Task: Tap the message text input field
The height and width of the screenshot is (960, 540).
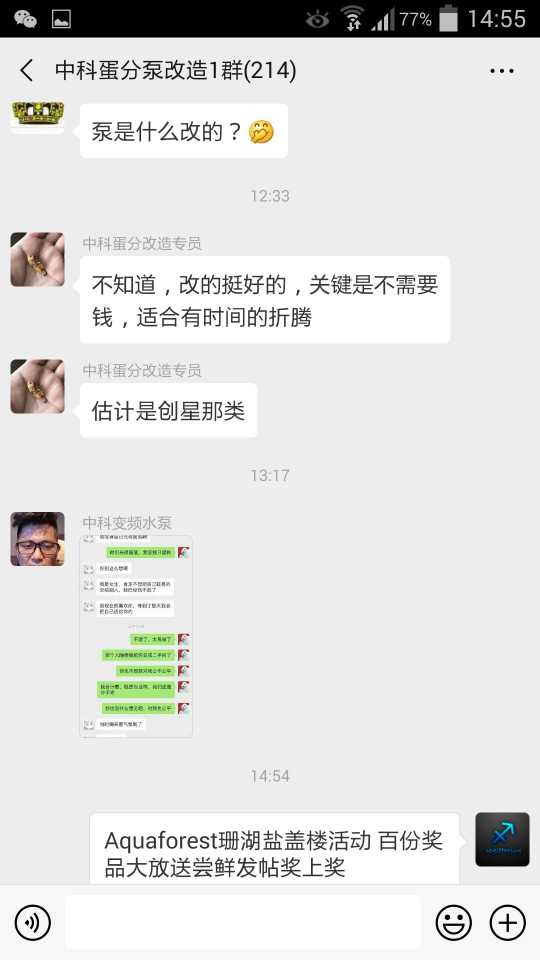Action: [243, 923]
